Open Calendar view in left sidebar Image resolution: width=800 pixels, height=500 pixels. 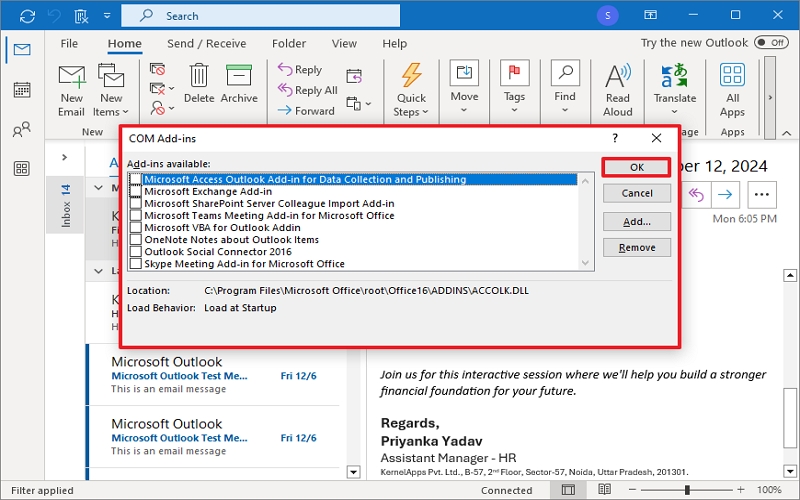(x=21, y=90)
